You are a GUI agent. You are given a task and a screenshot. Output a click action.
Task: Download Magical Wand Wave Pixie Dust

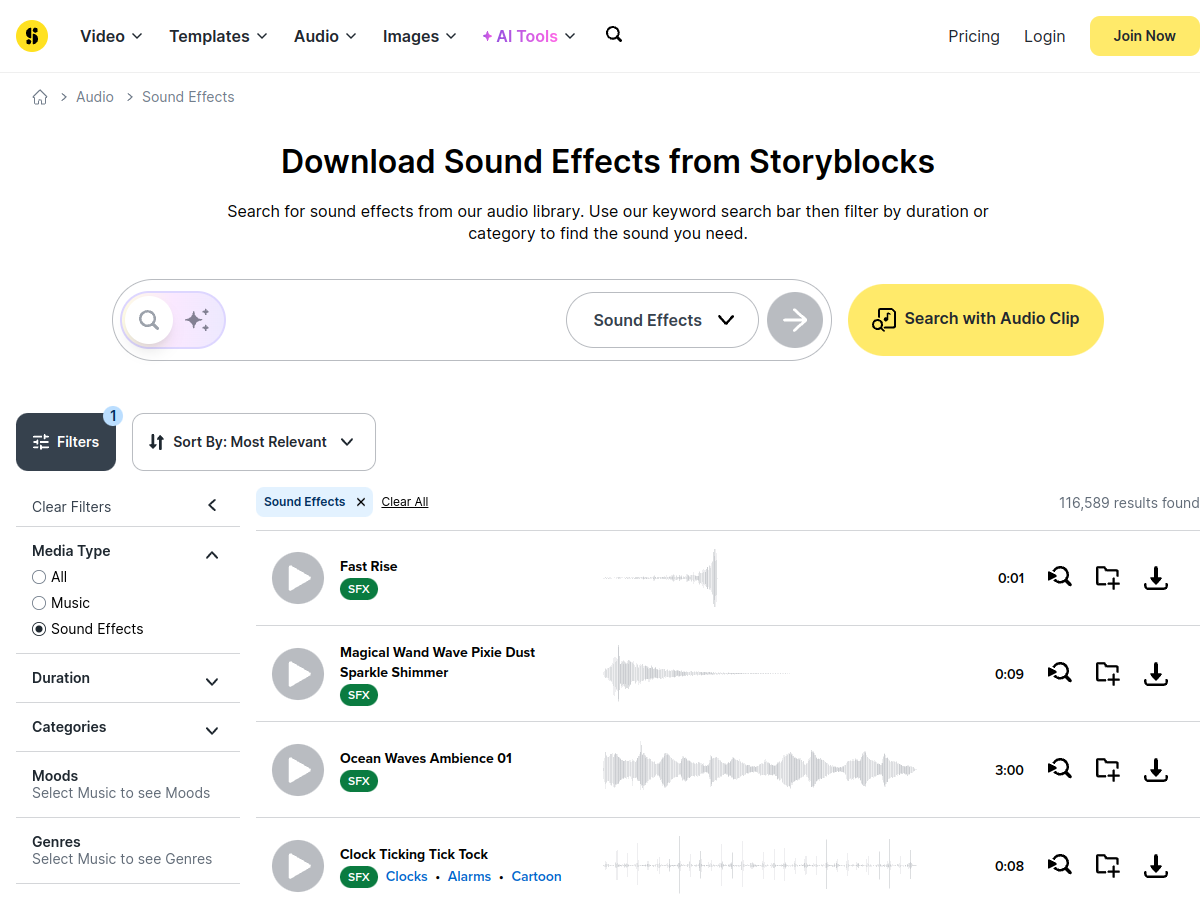[1156, 674]
